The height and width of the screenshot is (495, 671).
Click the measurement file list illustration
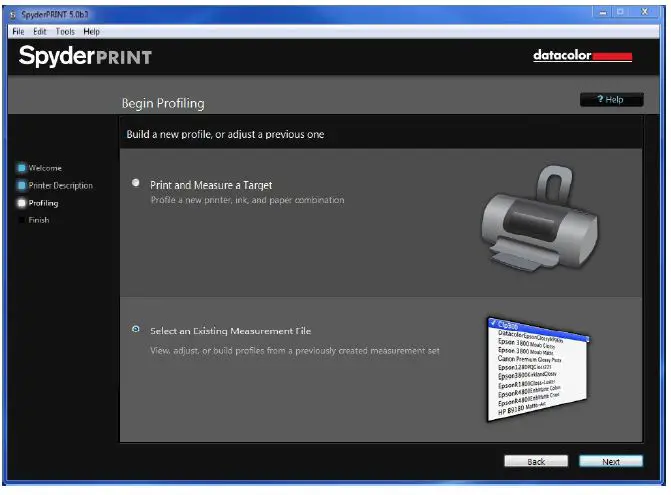point(538,369)
